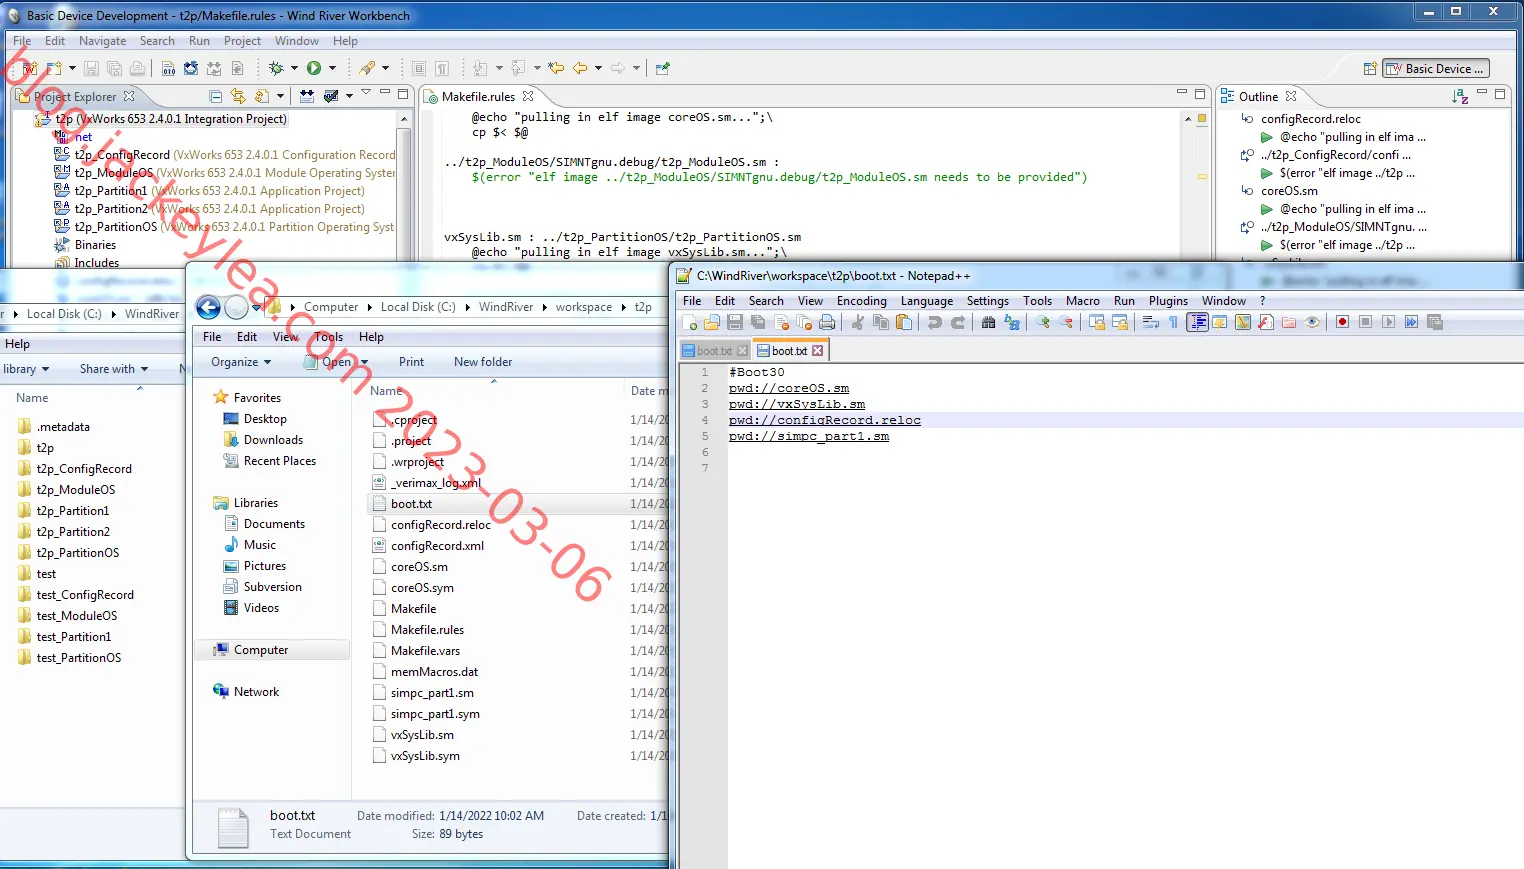This screenshot has height=869, width=1524.
Task: Click the Debug bug icon in Workbench toolbar
Action: [x=276, y=68]
